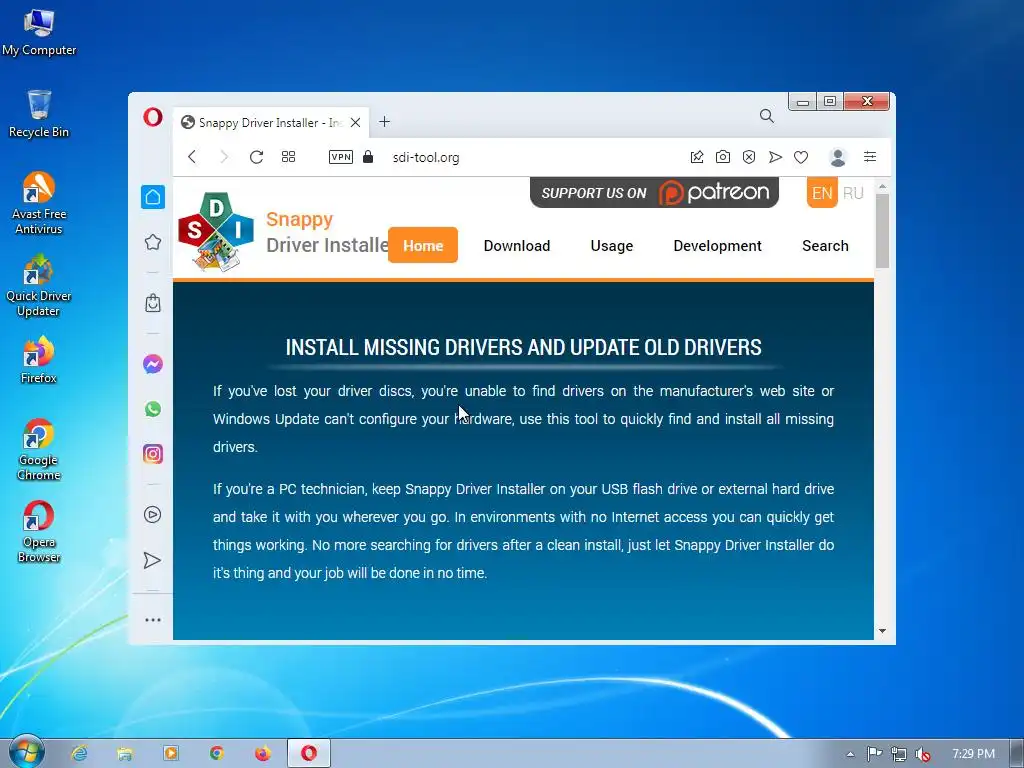Open Windows Media Player taskbar icon
Image resolution: width=1024 pixels, height=768 pixels.
pyautogui.click(x=170, y=753)
